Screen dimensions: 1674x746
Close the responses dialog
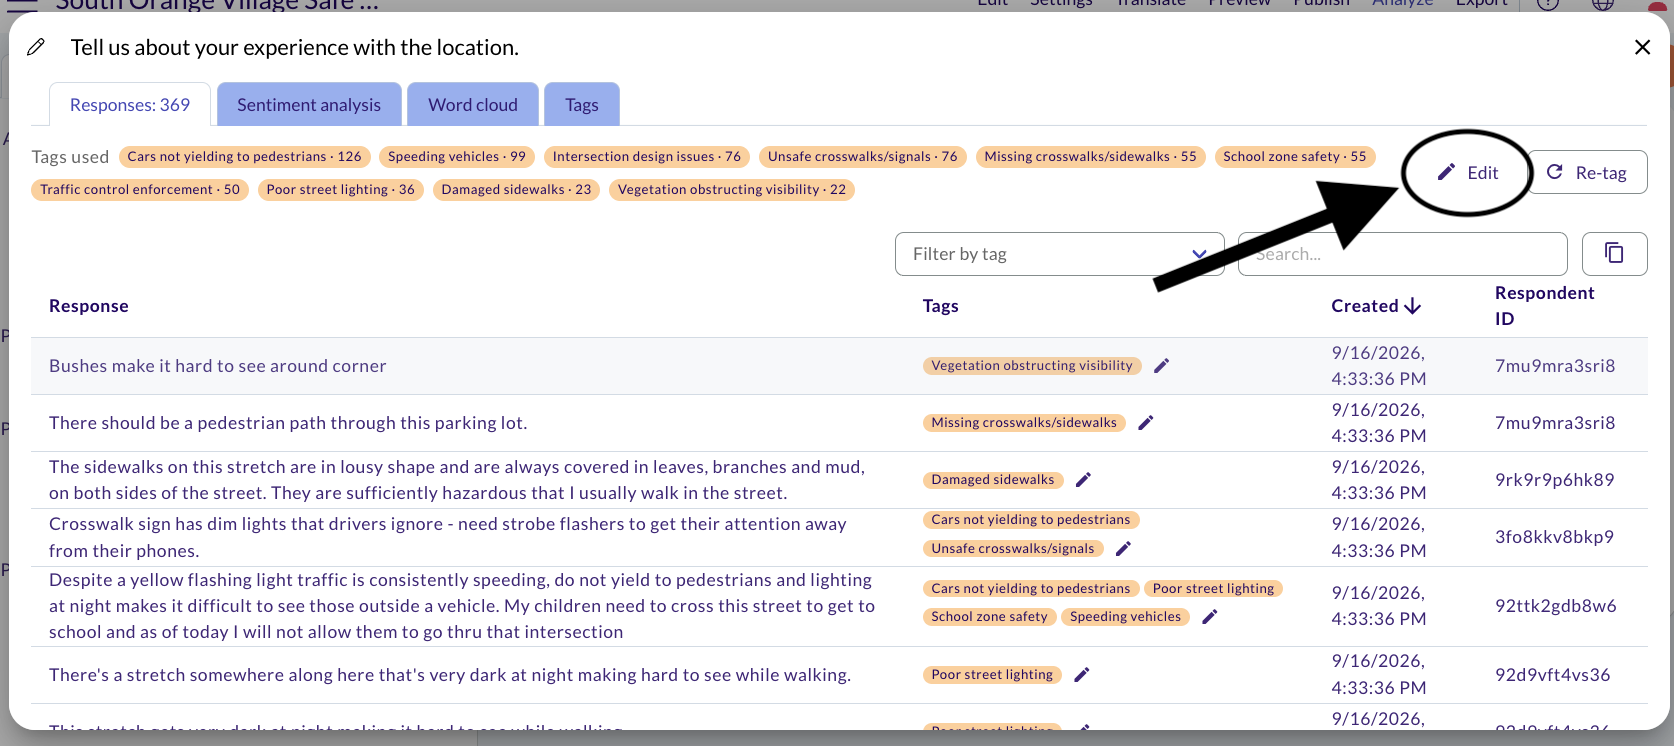tap(1642, 47)
